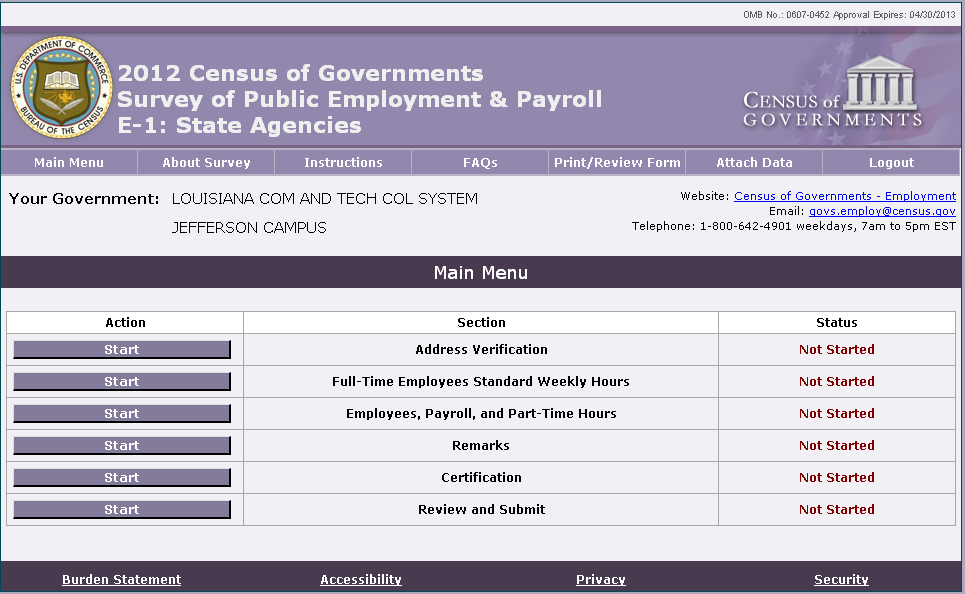965x594 pixels.
Task: Click the govs.employ@census.gov email link
Action: click(882, 211)
